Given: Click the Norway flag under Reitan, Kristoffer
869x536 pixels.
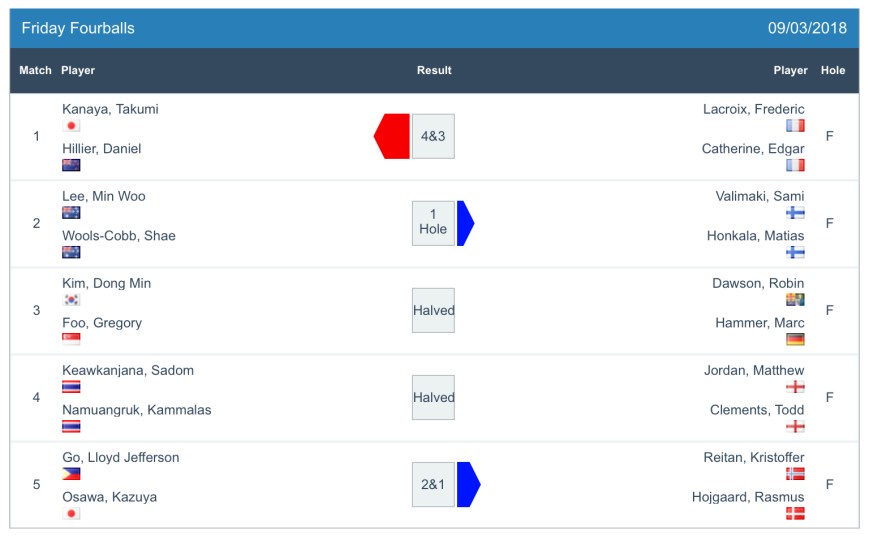Looking at the screenshot, I should [x=795, y=474].
